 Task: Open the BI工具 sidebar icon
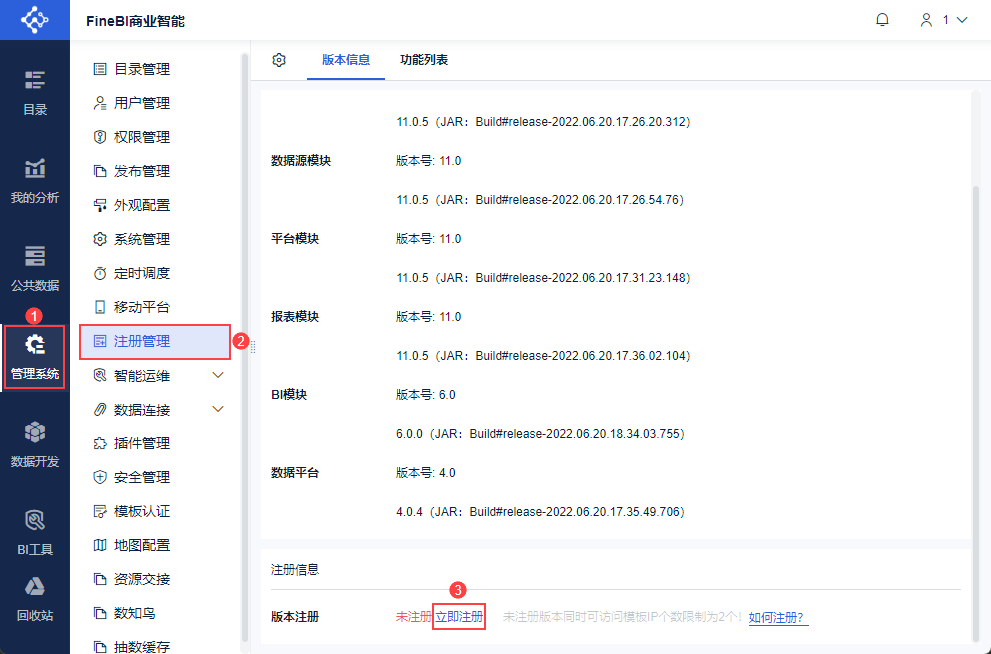[x=35, y=520]
